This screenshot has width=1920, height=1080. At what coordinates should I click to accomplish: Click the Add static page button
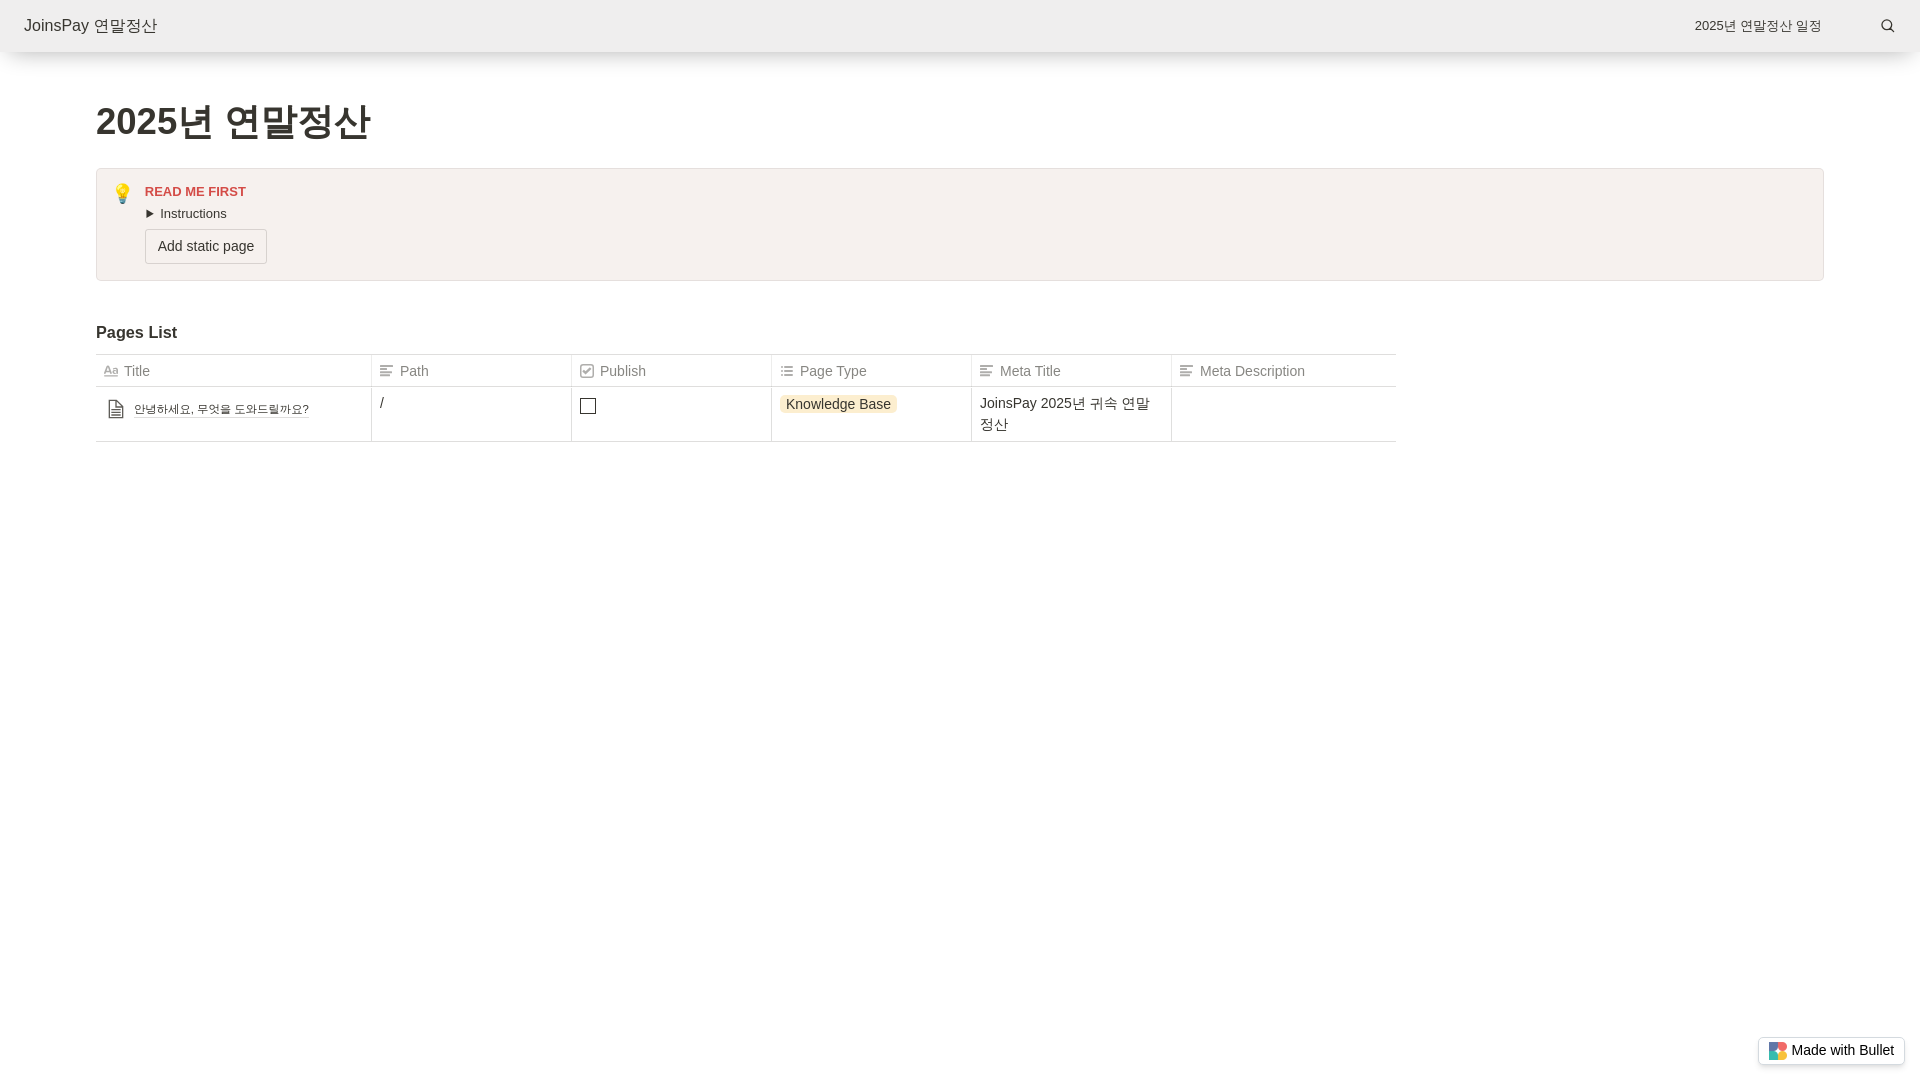(206, 247)
